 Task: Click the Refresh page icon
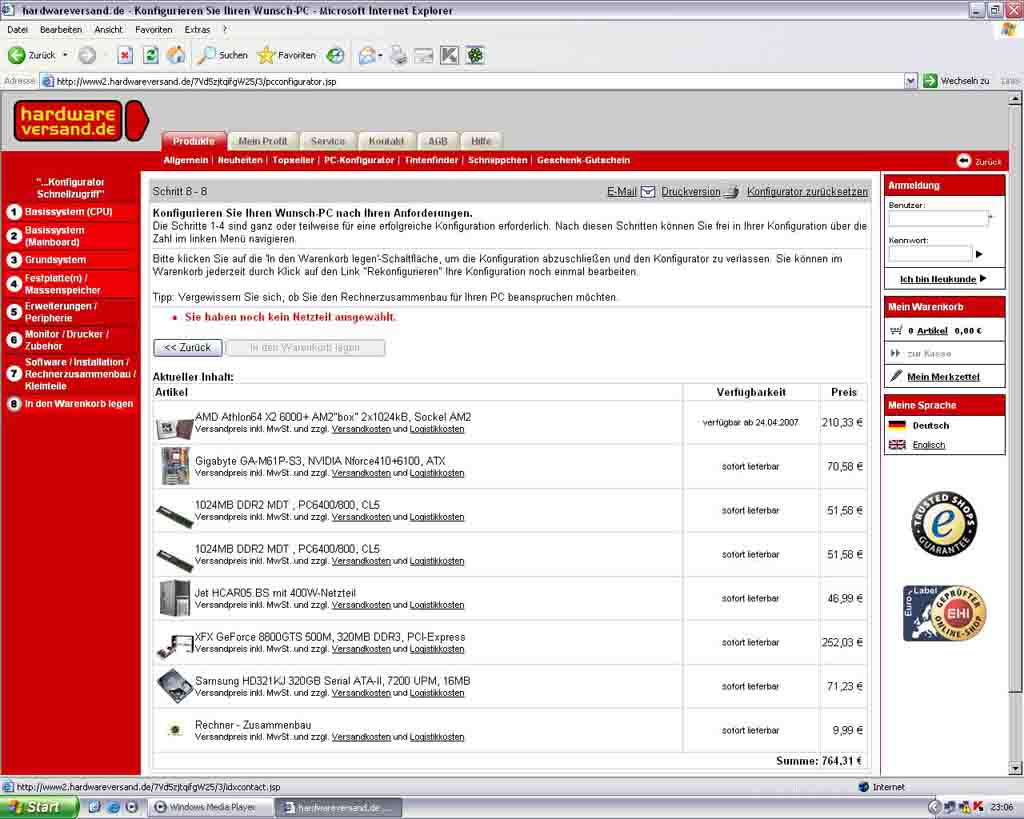150,56
